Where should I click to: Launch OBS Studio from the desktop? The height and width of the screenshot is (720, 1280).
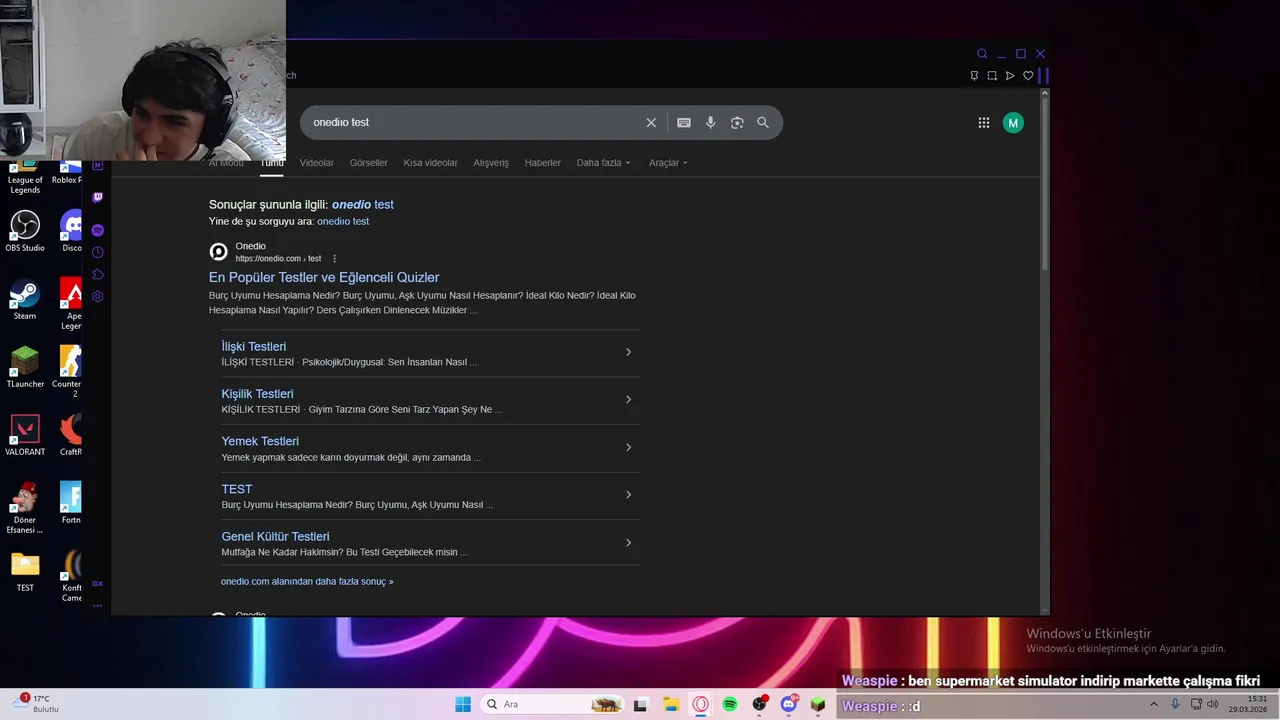coord(25,231)
